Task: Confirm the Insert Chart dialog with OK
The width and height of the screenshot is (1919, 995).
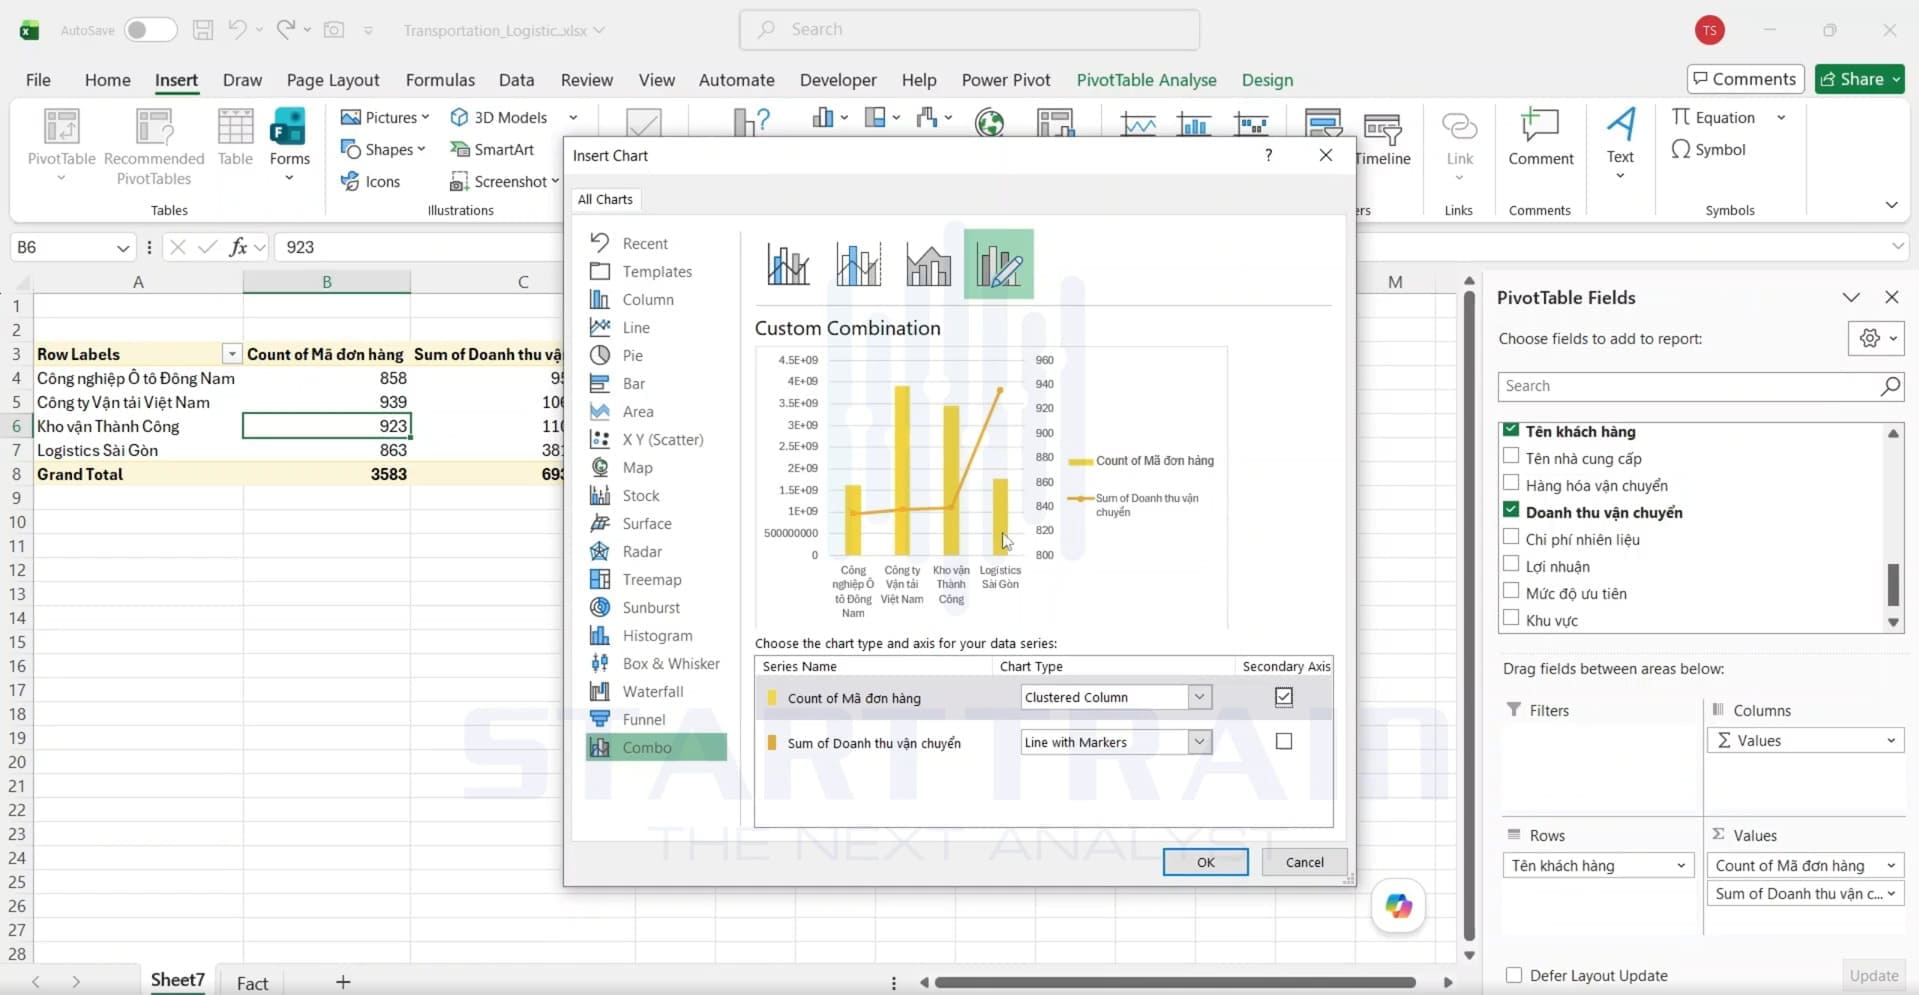Action: (x=1205, y=862)
